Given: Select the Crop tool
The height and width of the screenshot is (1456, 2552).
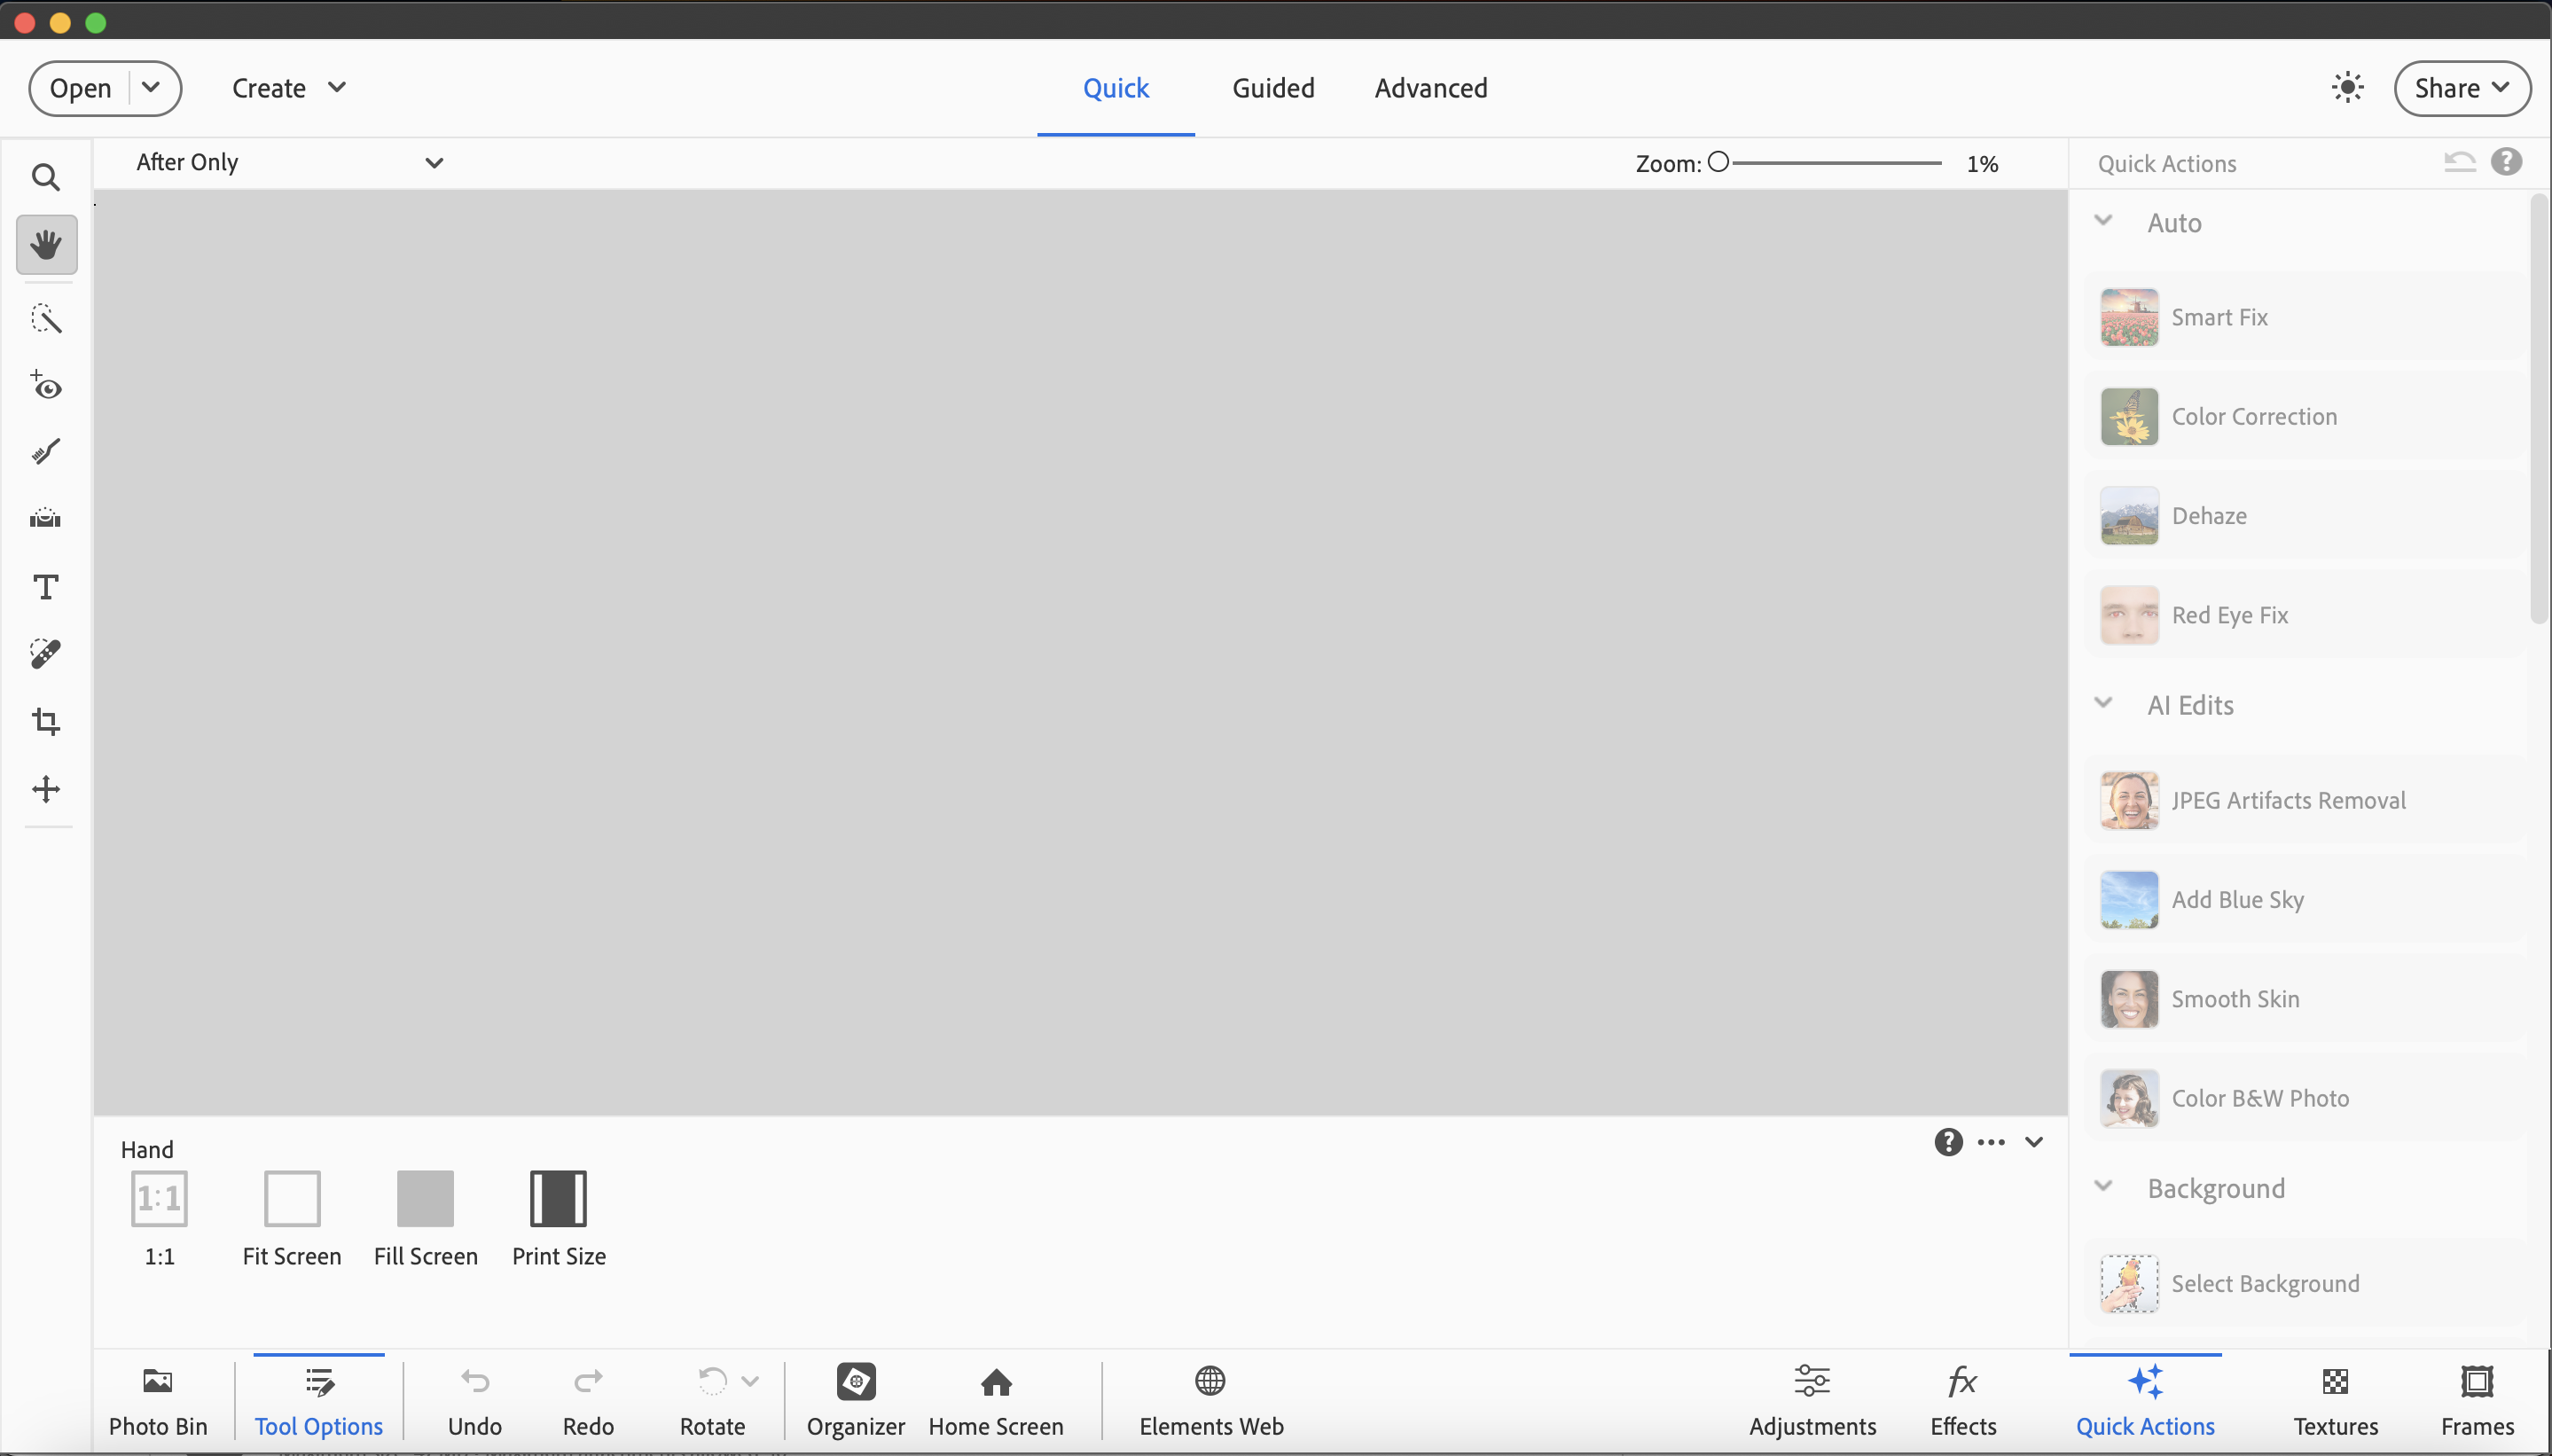Looking at the screenshot, I should [45, 722].
